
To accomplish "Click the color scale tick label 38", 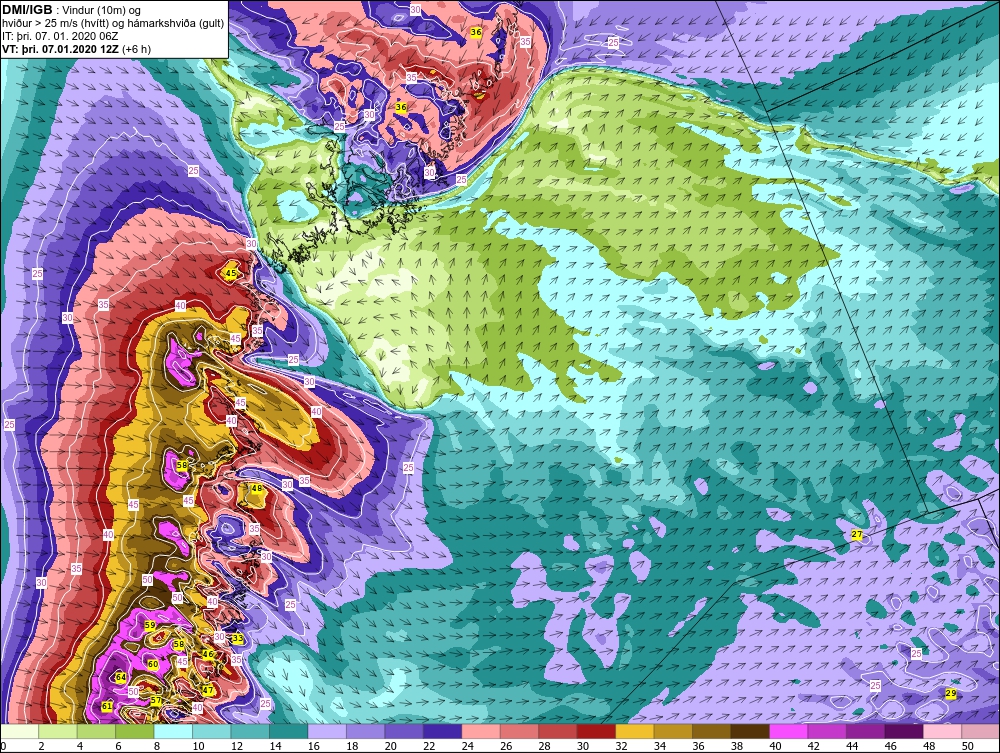I will point(737,747).
